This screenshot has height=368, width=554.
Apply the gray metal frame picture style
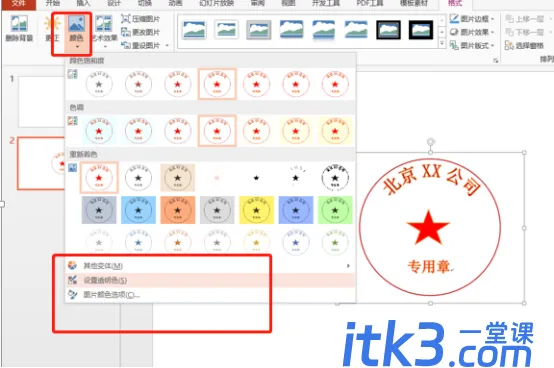pyautogui.click(x=259, y=30)
